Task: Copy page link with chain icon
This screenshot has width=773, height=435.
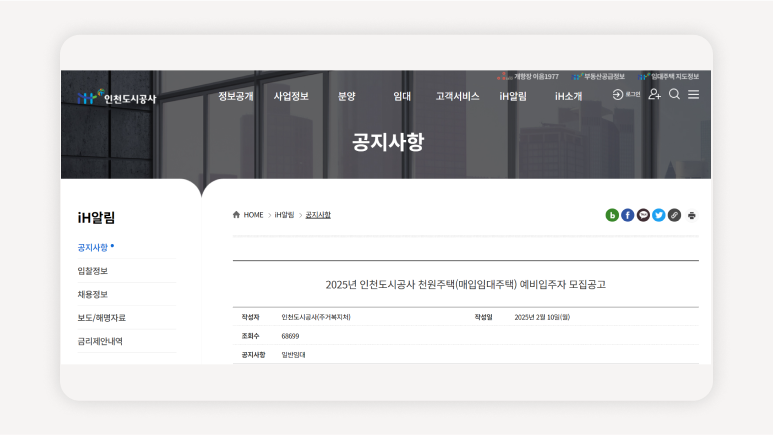Action: 674,215
